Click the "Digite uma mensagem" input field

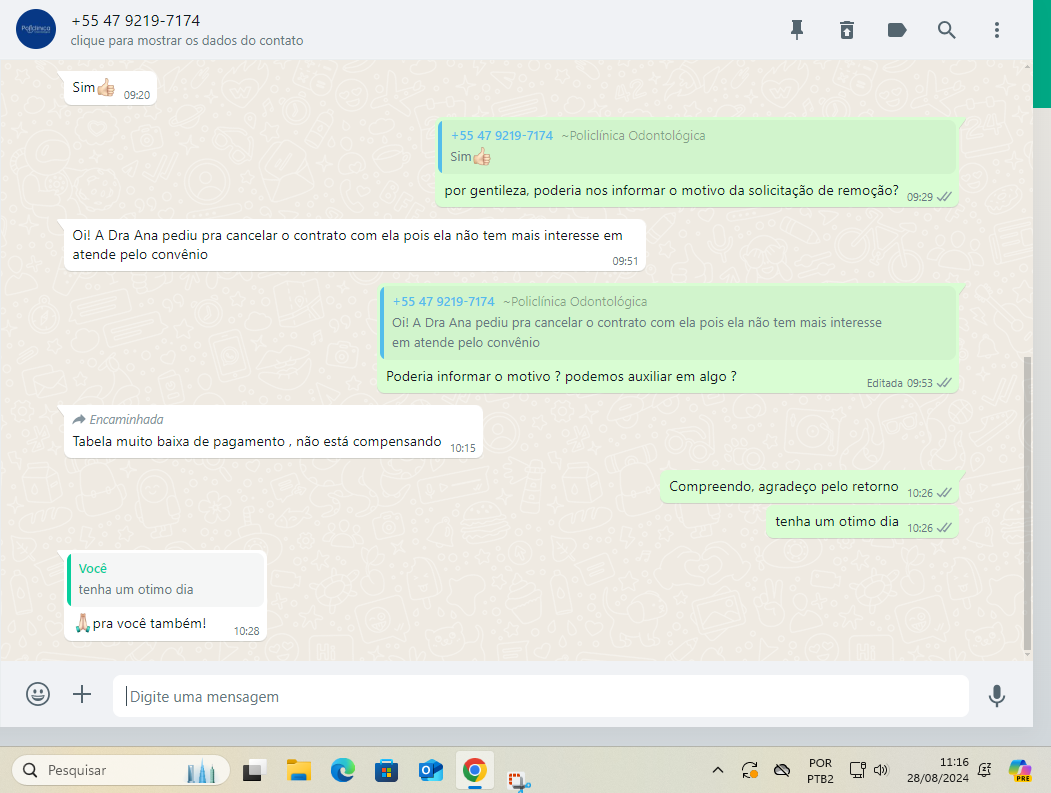(x=540, y=696)
